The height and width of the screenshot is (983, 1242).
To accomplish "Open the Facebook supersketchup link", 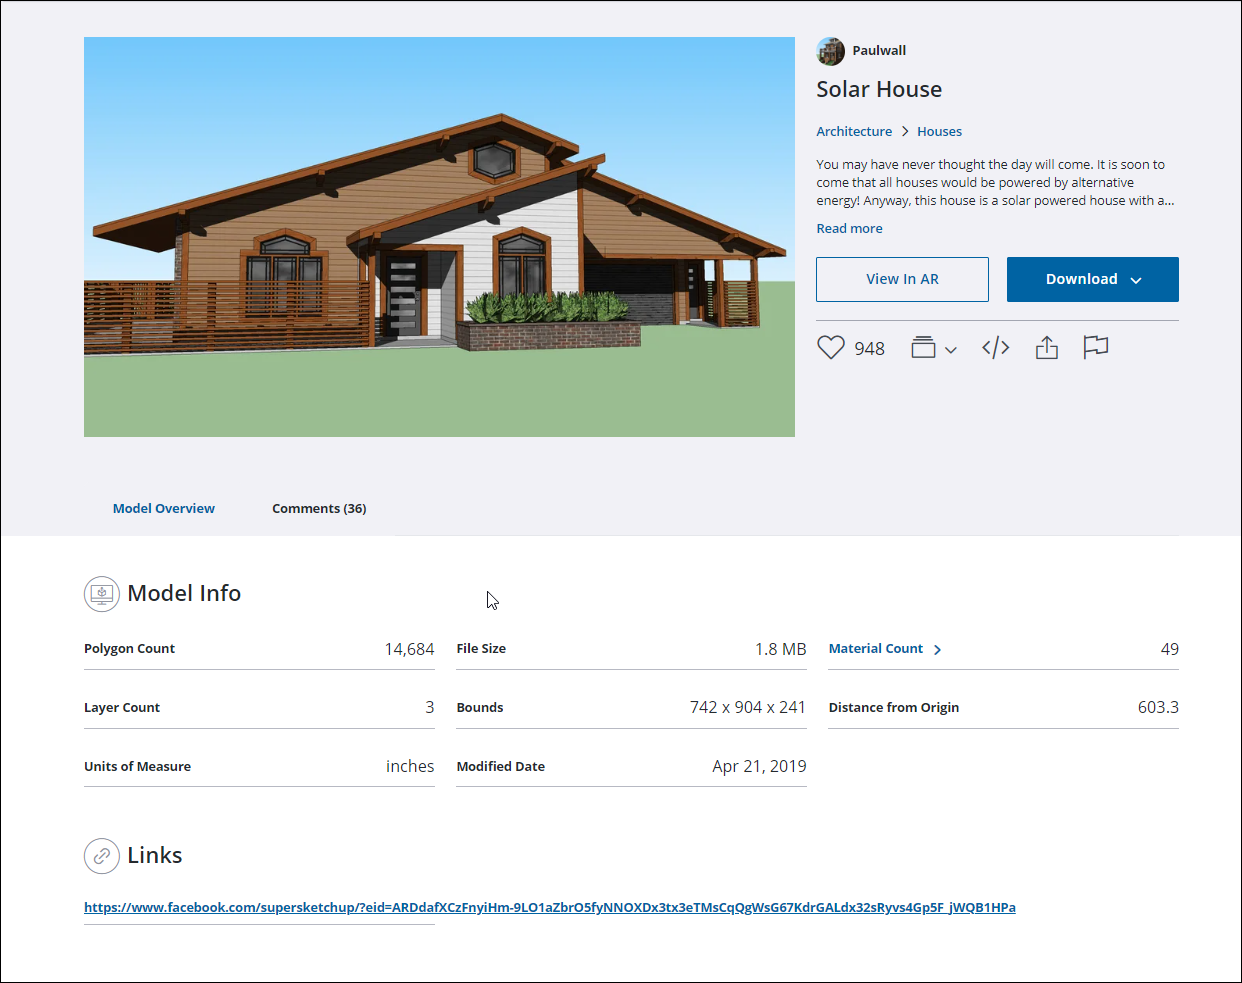I will pyautogui.click(x=549, y=908).
